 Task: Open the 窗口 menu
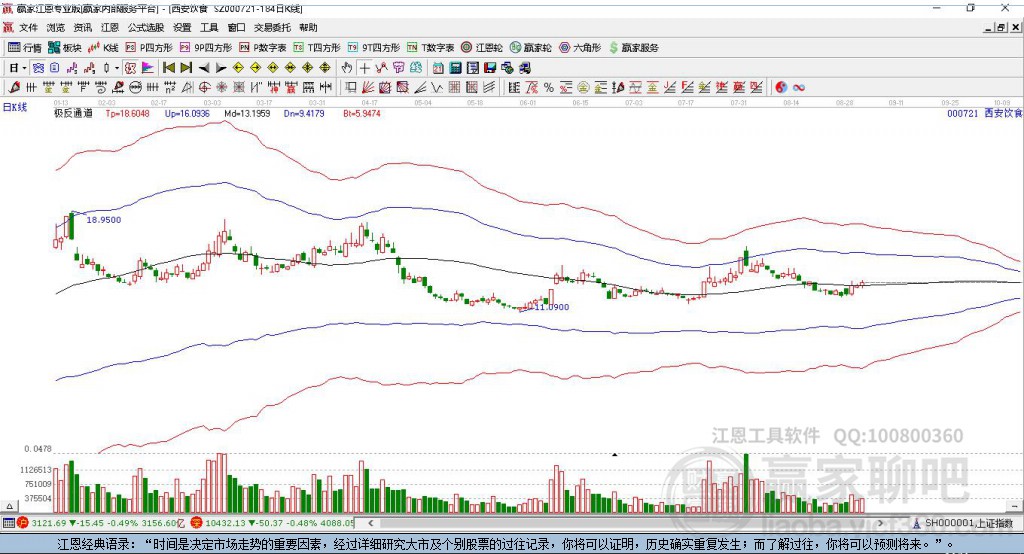coord(236,27)
